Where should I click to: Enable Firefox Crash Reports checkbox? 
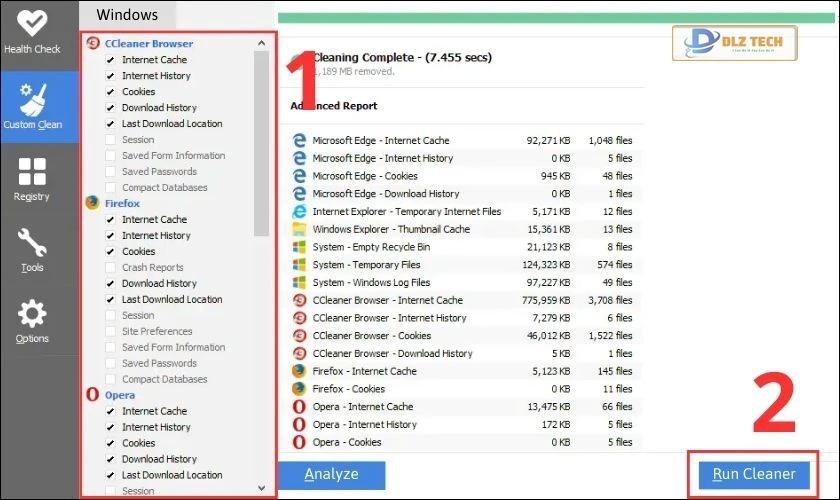(x=110, y=268)
